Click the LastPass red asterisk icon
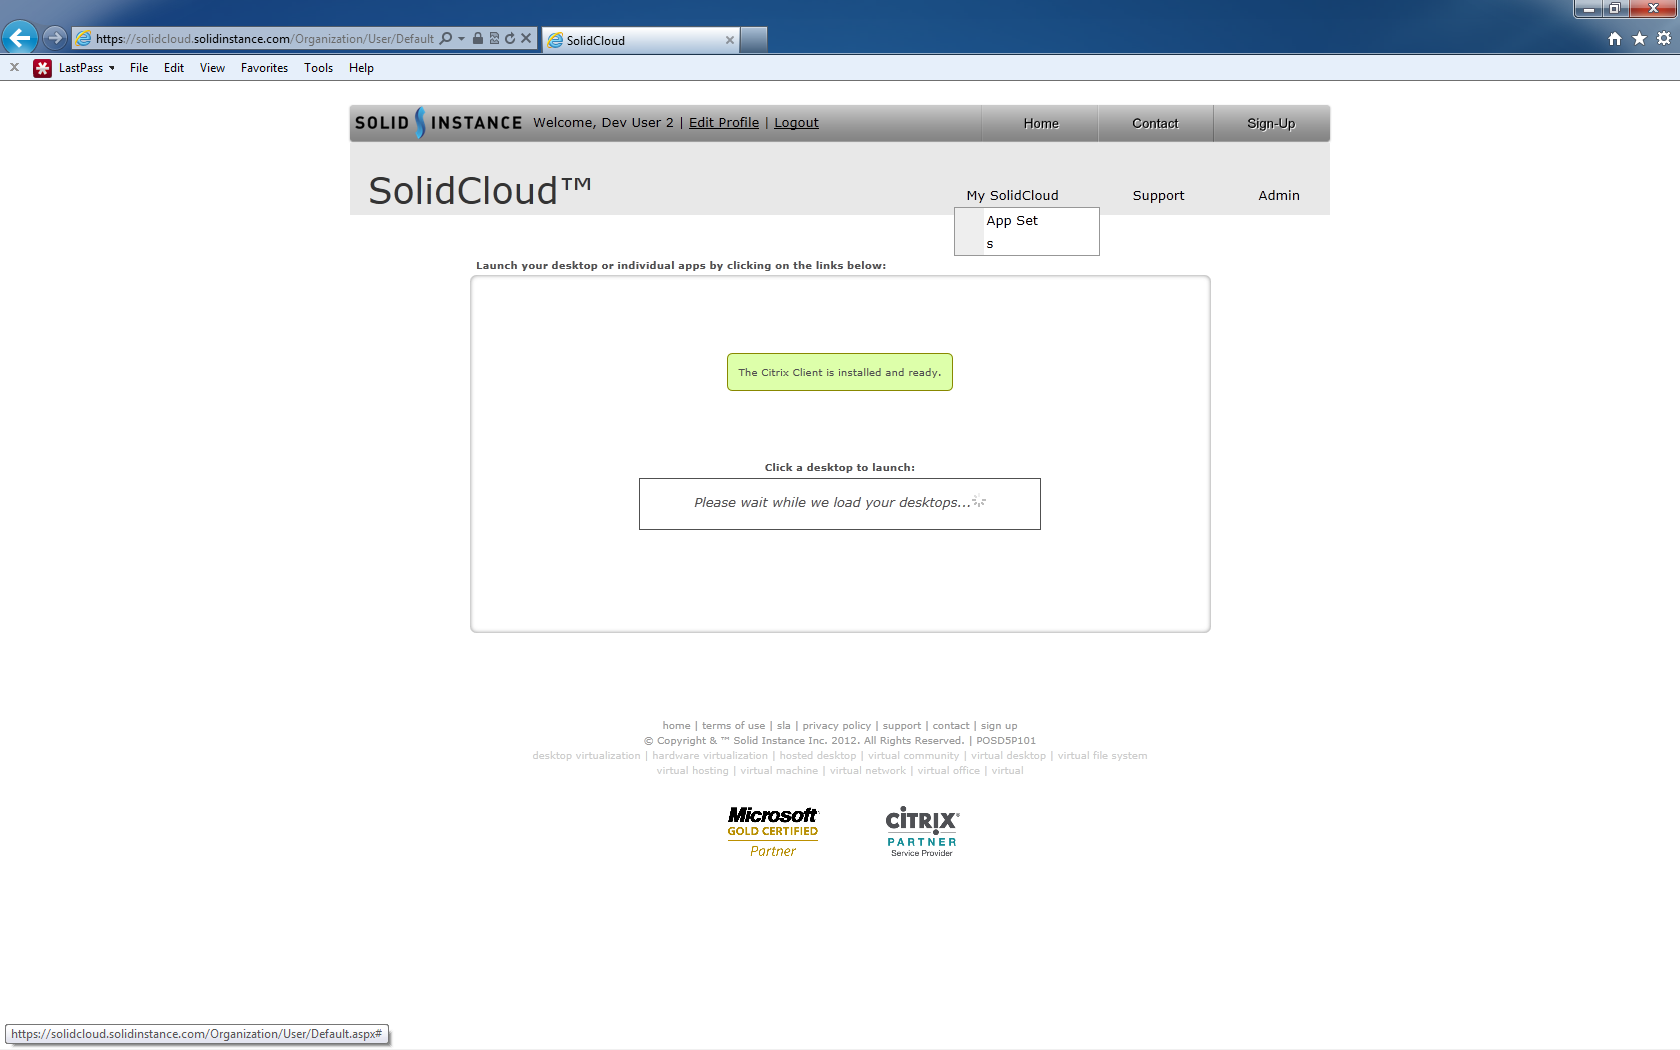This screenshot has width=1680, height=1050. (x=42, y=68)
